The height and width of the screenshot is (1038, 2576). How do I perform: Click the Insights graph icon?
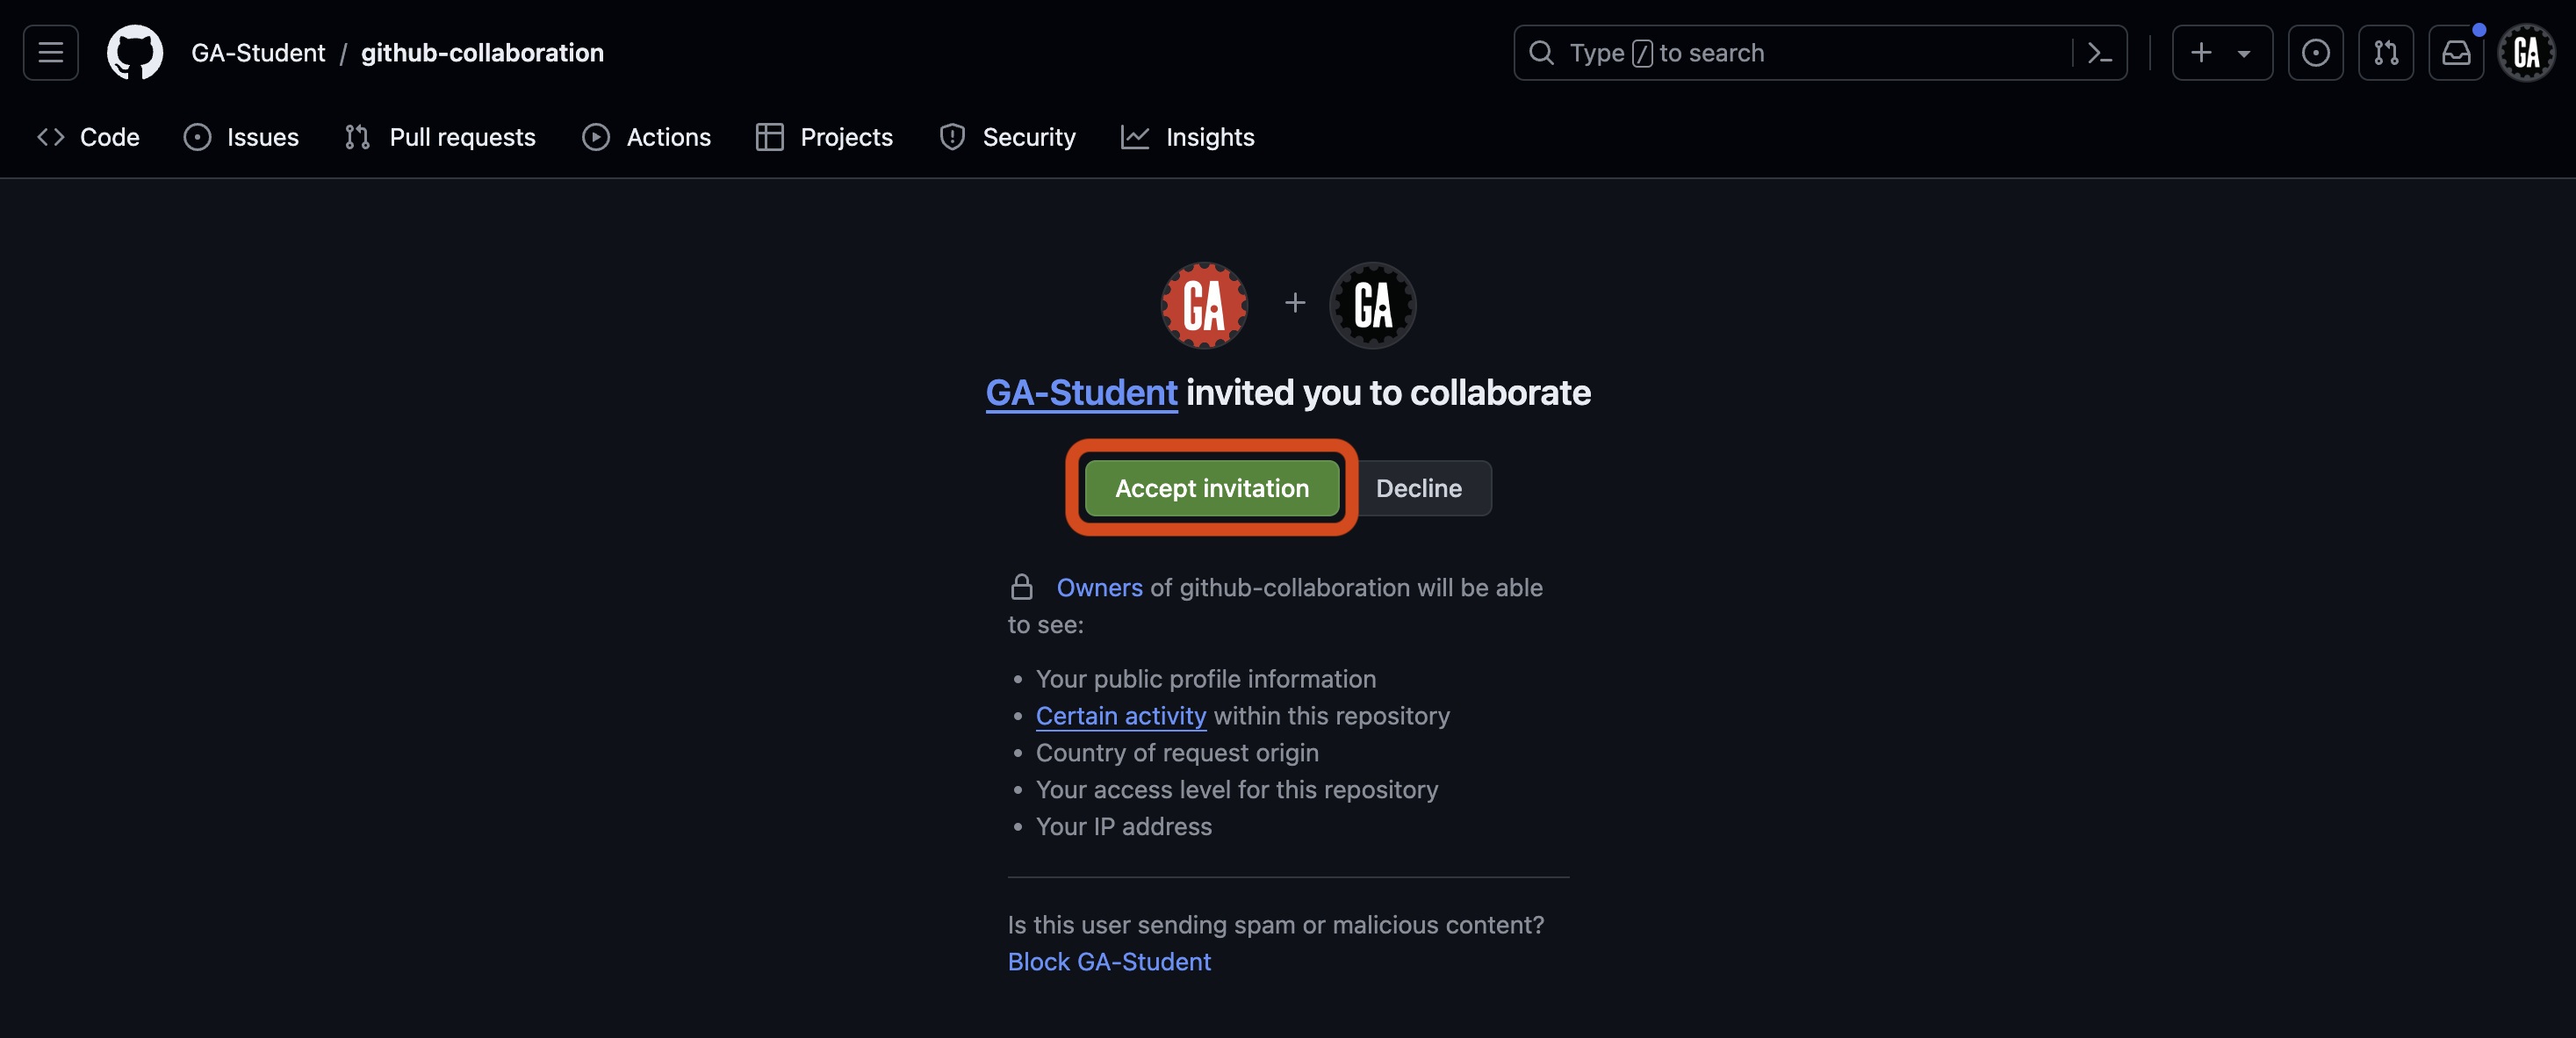point(1135,137)
